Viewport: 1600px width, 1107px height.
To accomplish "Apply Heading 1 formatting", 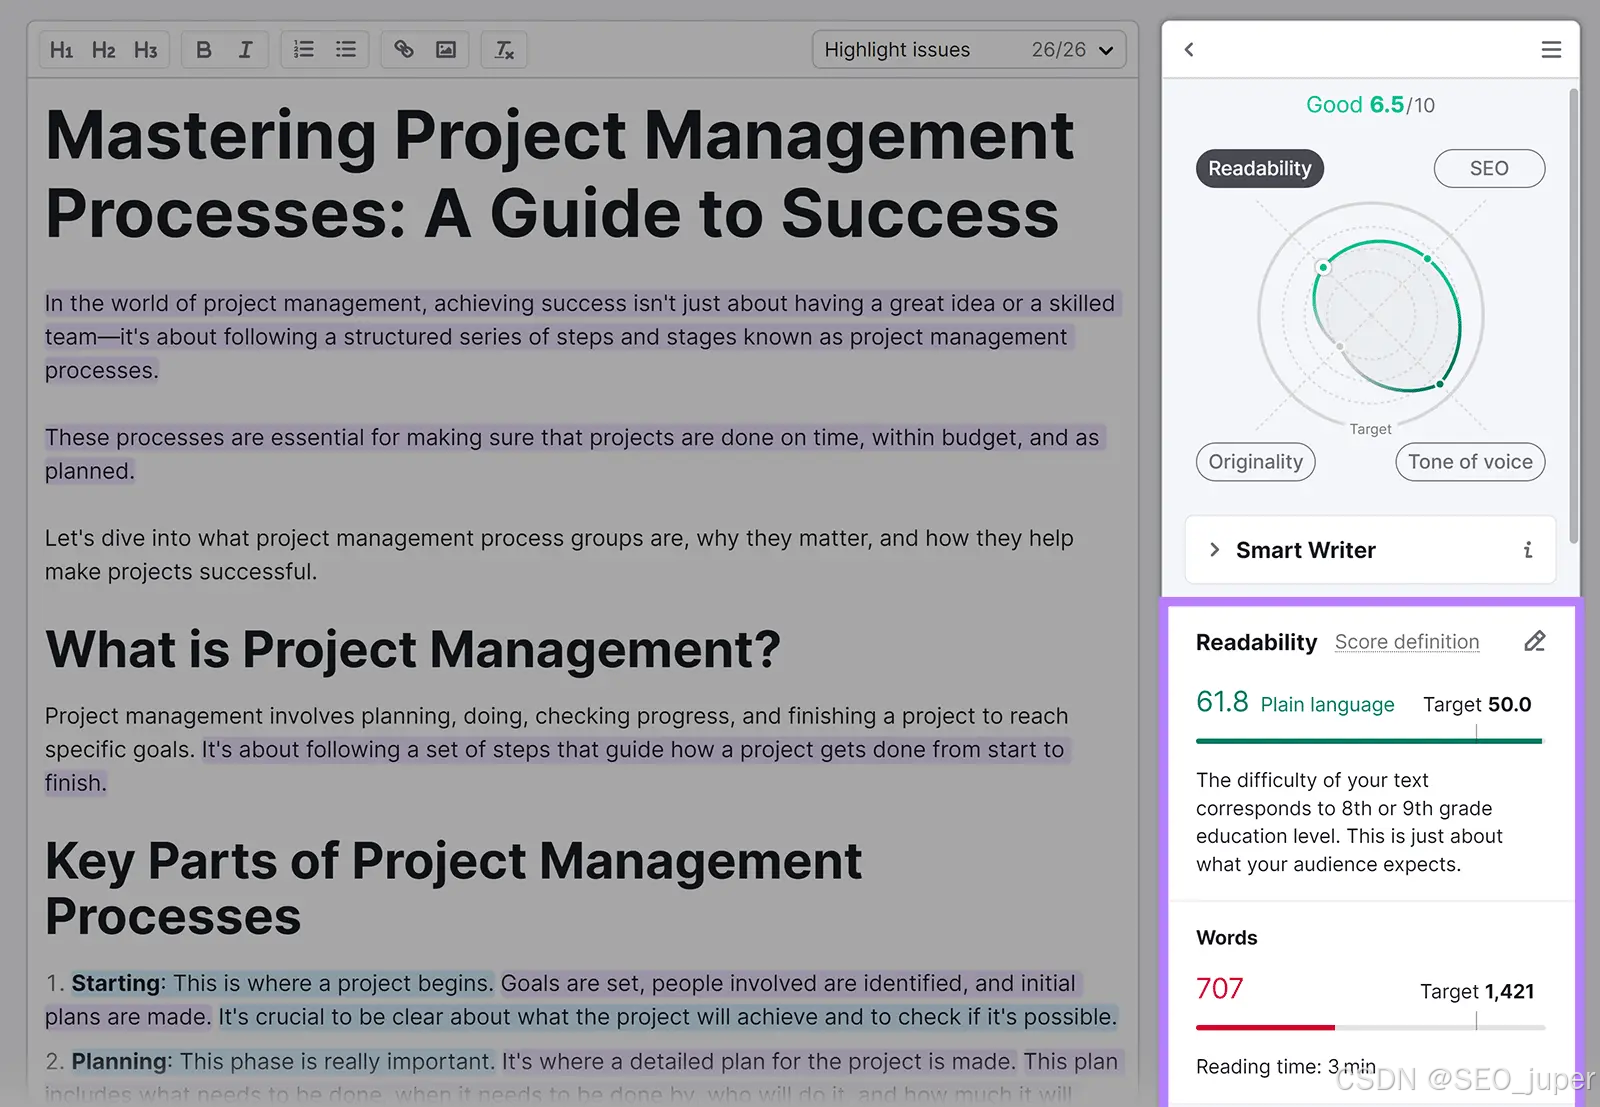I will (61, 50).
